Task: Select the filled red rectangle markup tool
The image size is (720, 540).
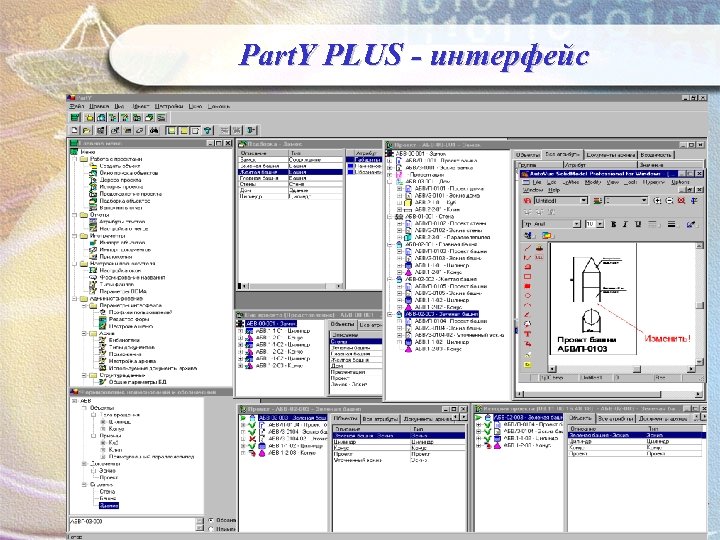Action: click(528, 286)
